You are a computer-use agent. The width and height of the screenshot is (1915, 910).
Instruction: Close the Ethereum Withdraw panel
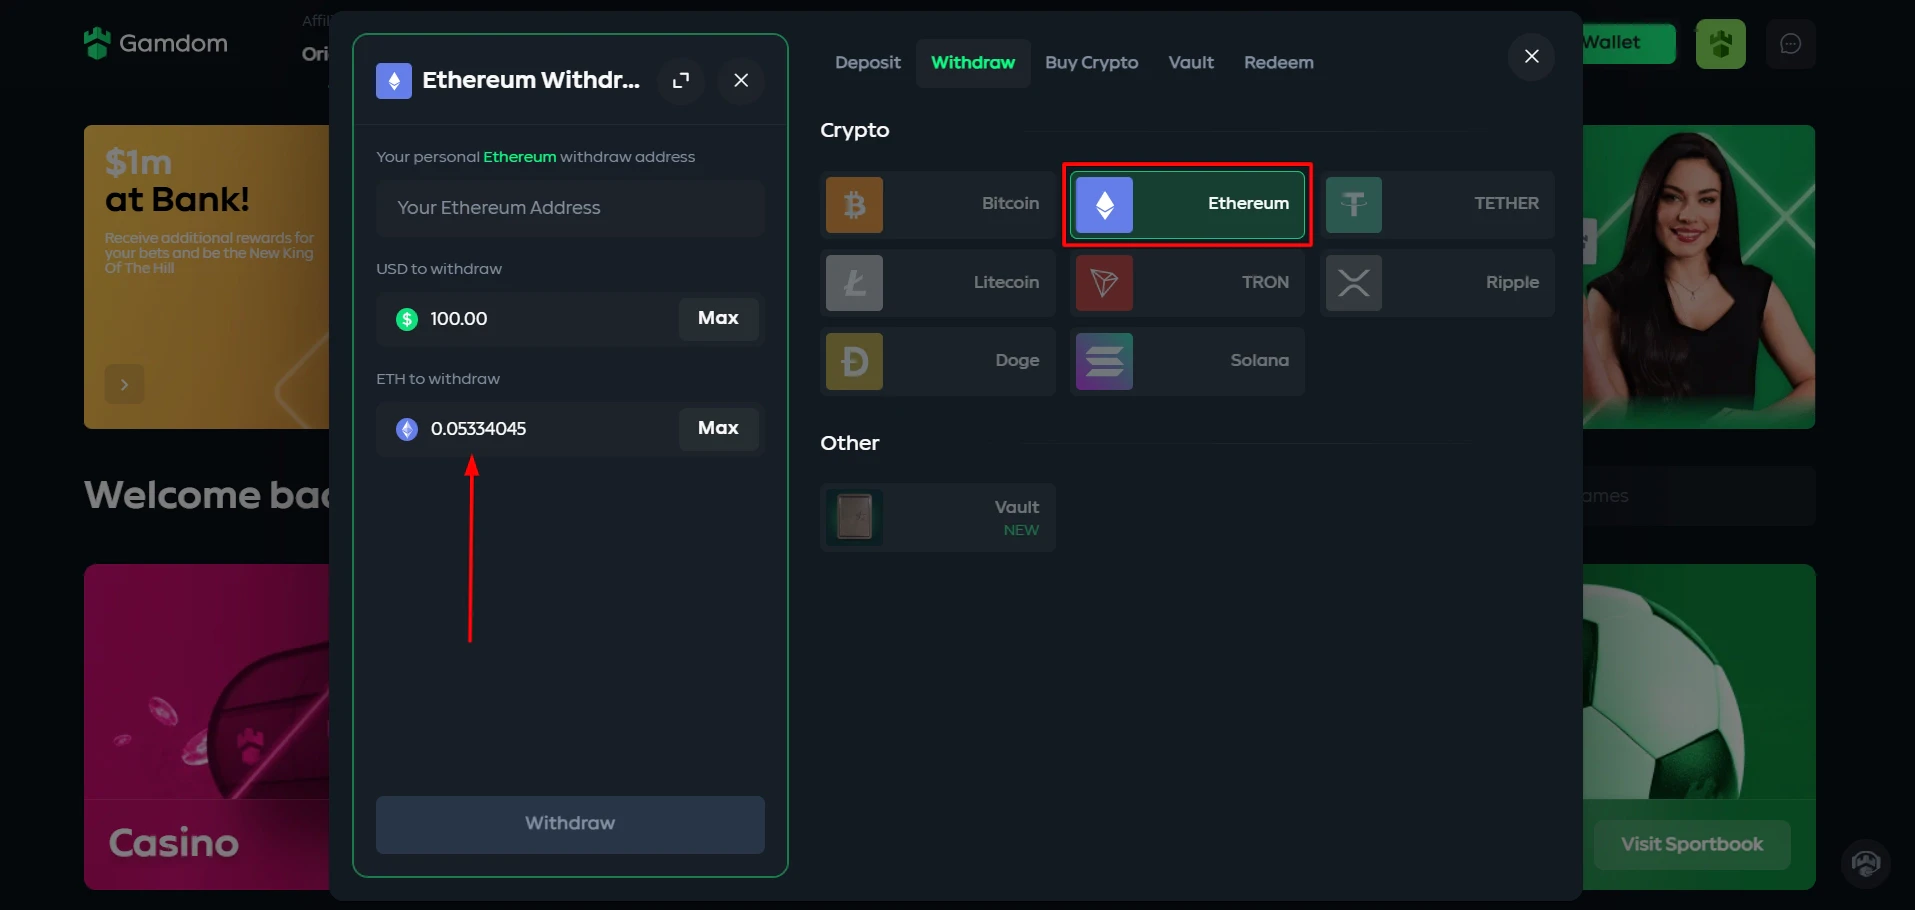[741, 80]
